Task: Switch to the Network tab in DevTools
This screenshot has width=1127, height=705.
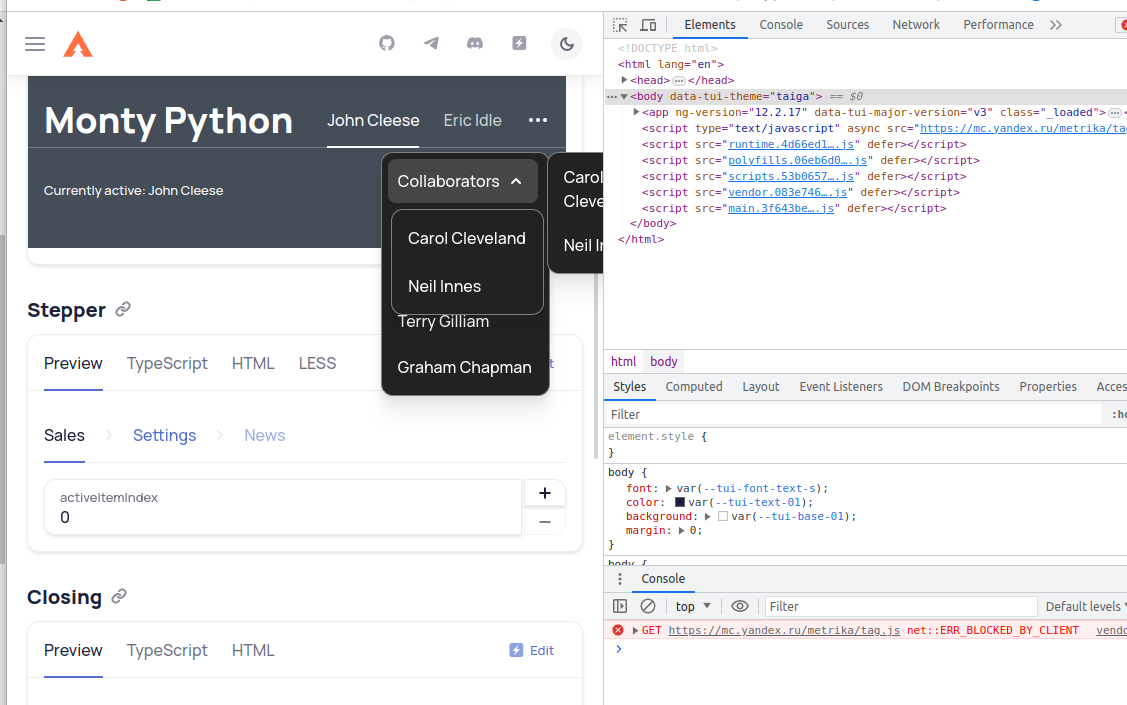Action: coord(915,24)
